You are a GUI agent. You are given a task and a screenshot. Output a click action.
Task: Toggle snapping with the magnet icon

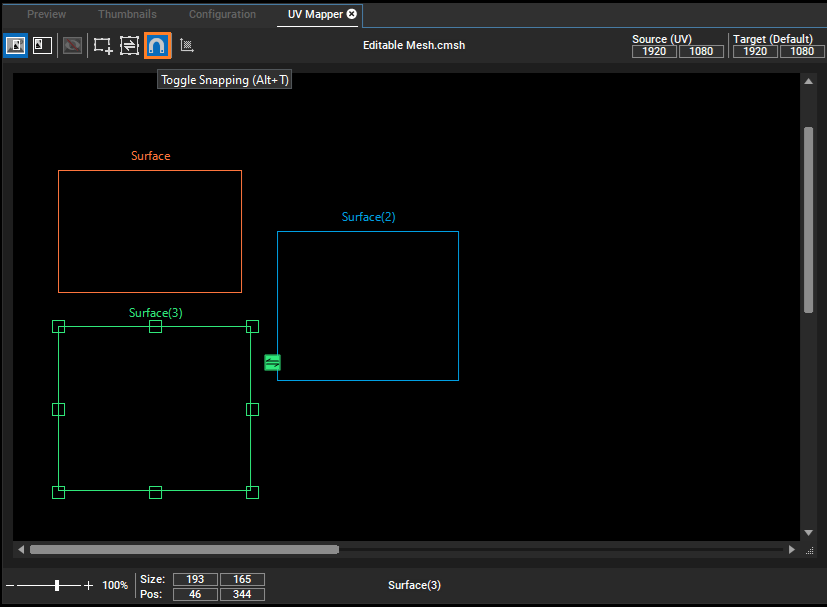pos(157,46)
